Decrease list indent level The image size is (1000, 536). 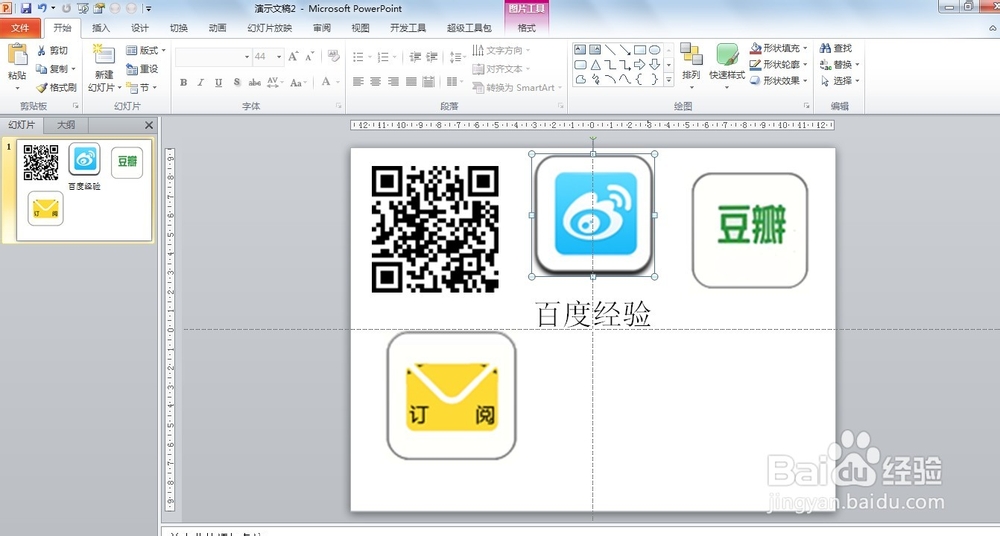click(415, 57)
